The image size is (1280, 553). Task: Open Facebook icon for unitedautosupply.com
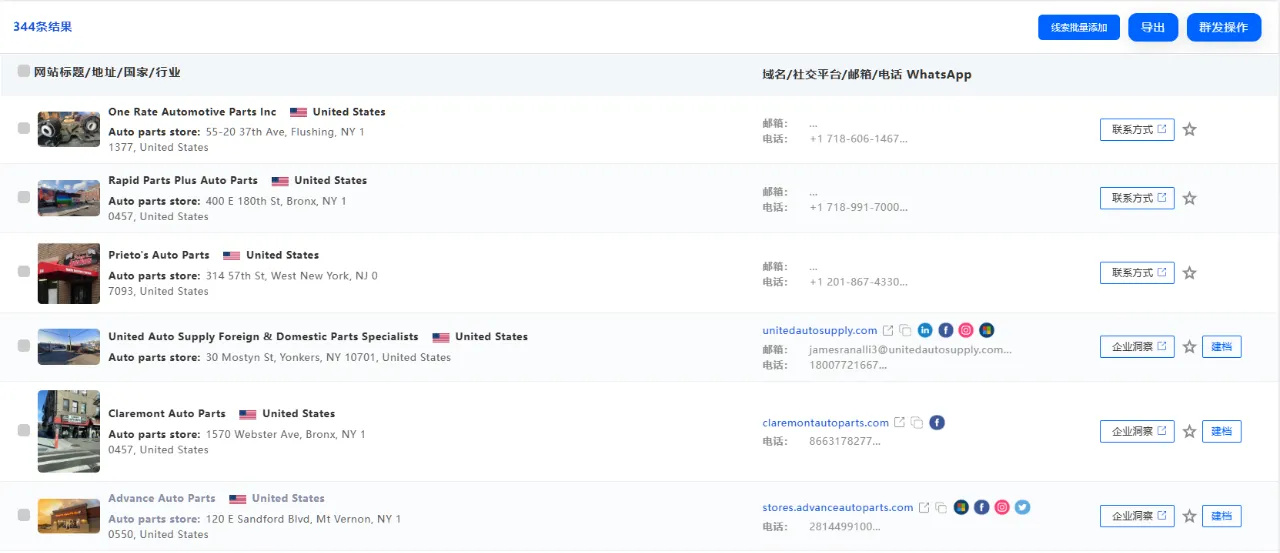946,330
